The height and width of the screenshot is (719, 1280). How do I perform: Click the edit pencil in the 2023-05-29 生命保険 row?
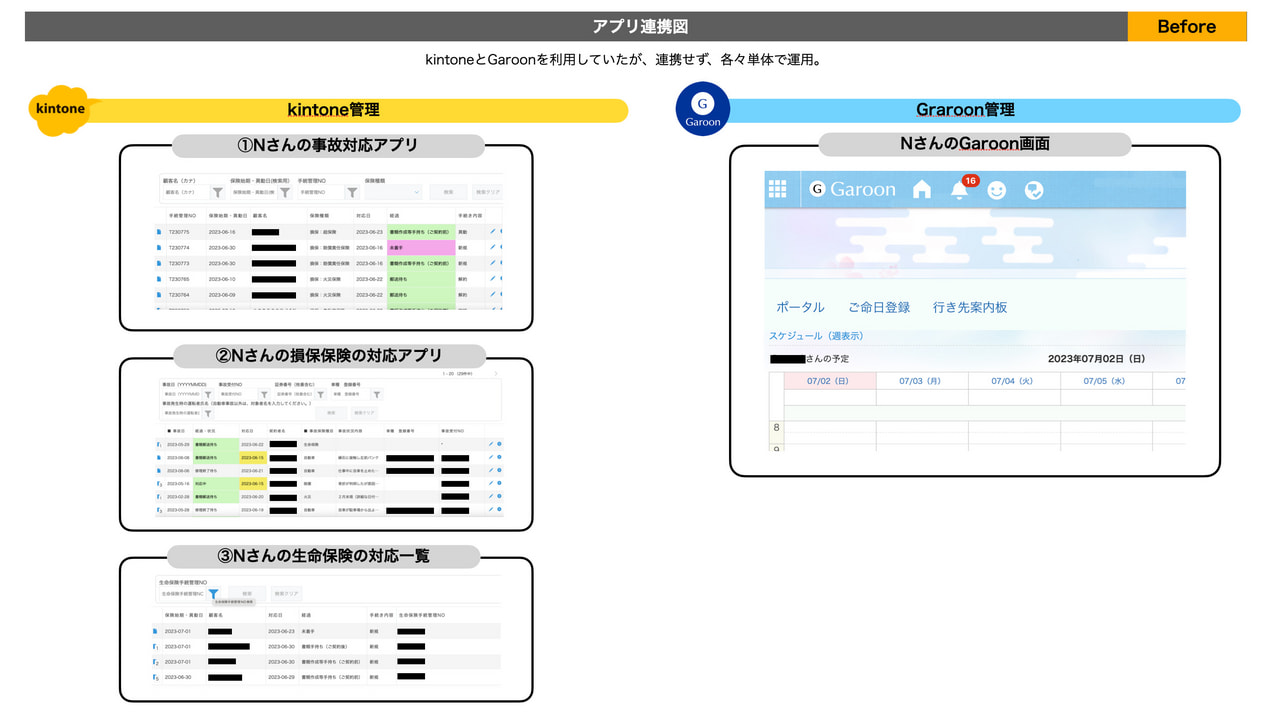[490, 443]
